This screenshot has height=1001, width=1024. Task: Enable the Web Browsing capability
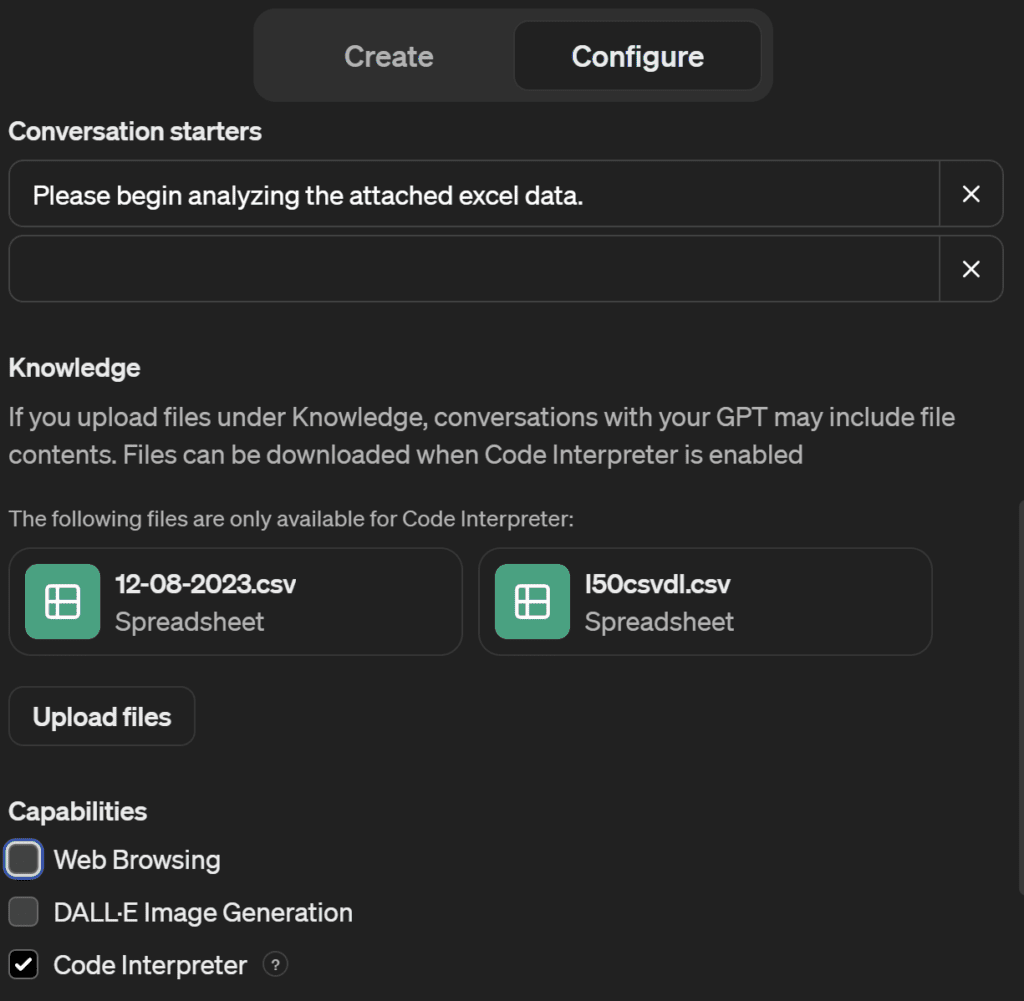tap(23, 859)
